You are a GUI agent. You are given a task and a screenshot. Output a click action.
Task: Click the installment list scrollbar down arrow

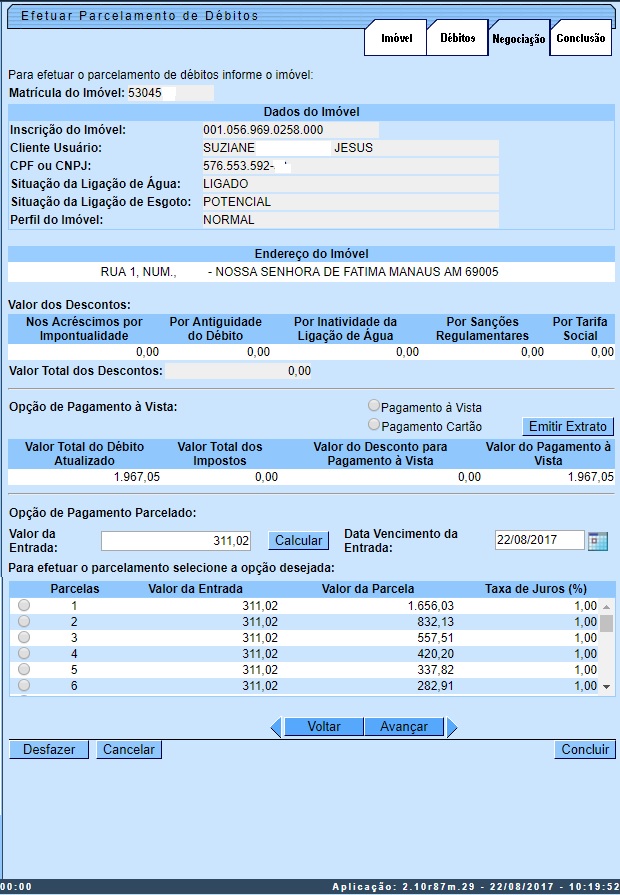point(606,687)
